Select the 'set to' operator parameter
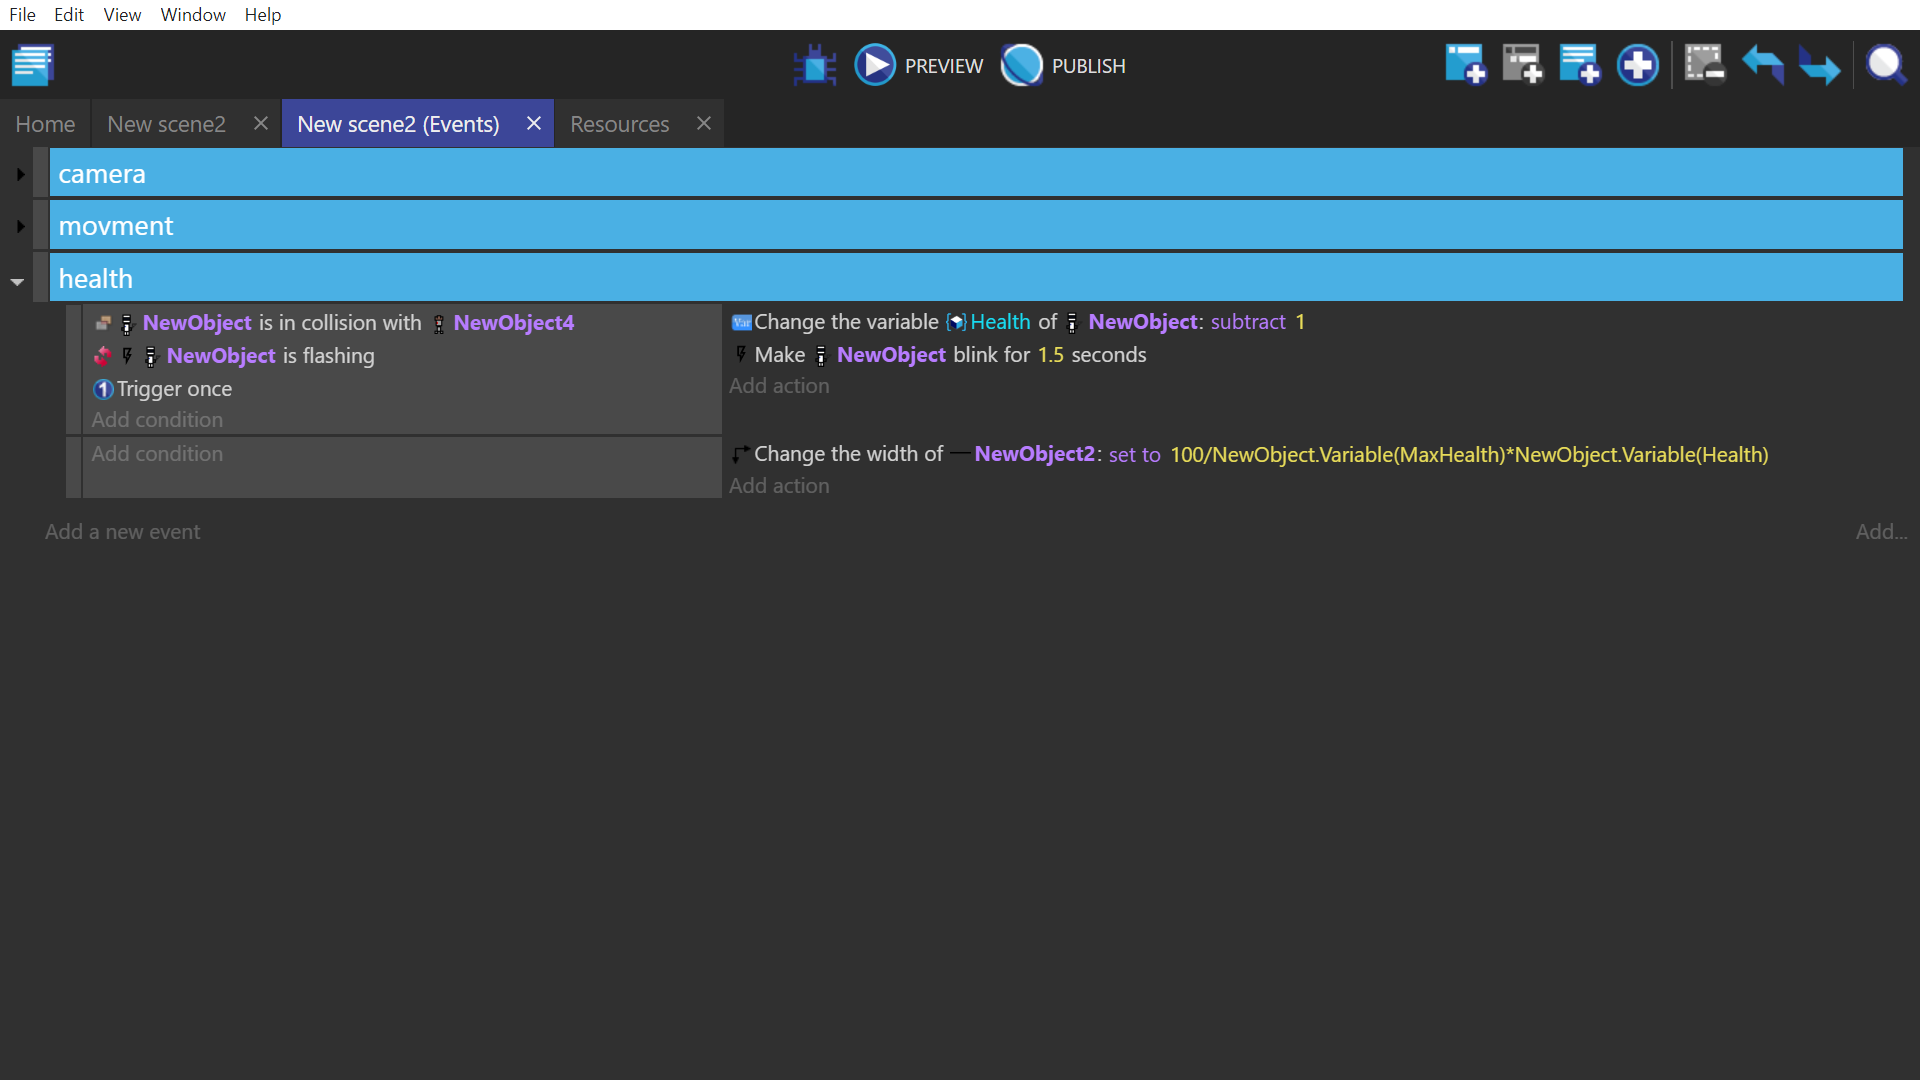This screenshot has width=1920, height=1080. [1135, 455]
